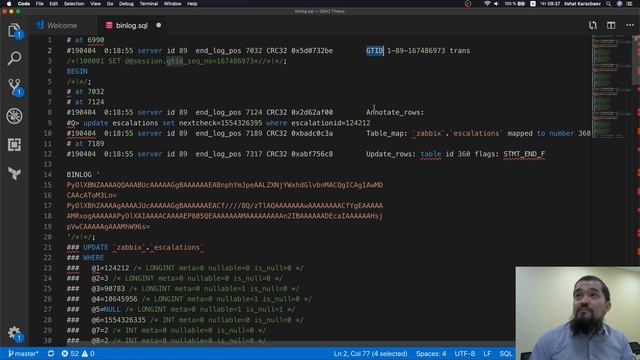640x360 pixels.
Task: Open the Help menu
Action: 192,4
